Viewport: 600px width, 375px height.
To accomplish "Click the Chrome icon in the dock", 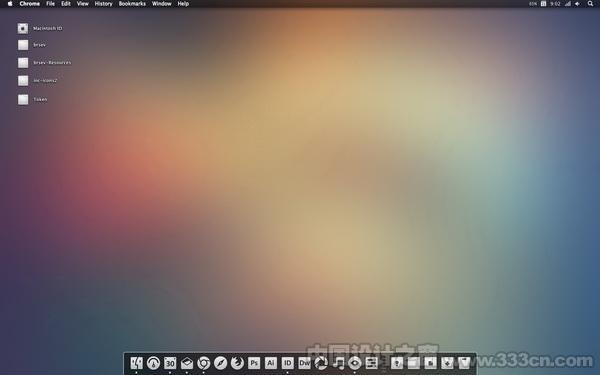I will click(204, 363).
